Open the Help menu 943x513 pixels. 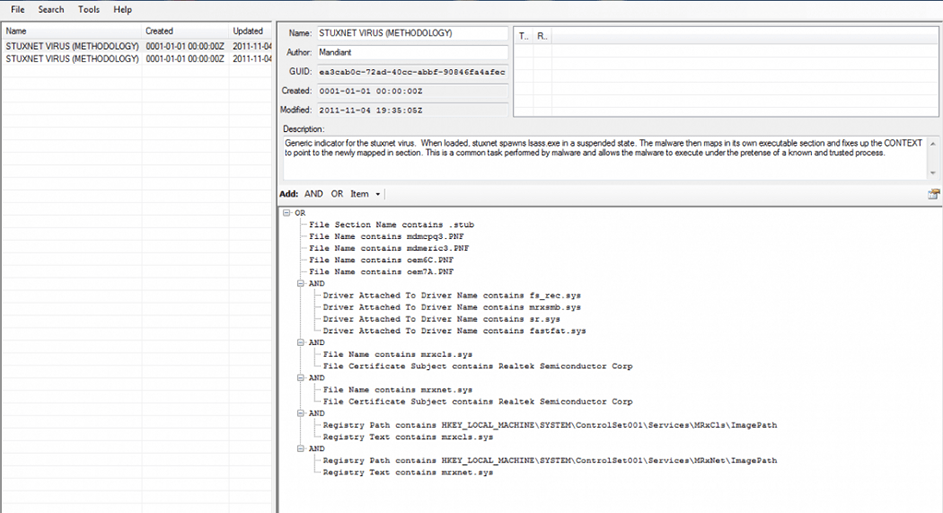click(122, 9)
